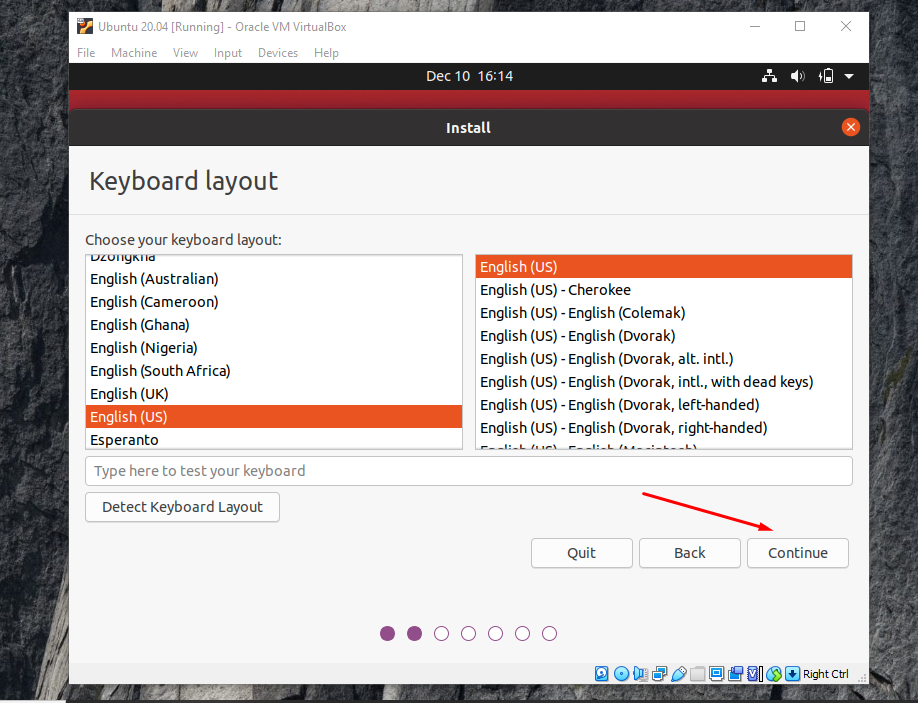
Task: Click the second installer progress dot
Action: pos(414,633)
